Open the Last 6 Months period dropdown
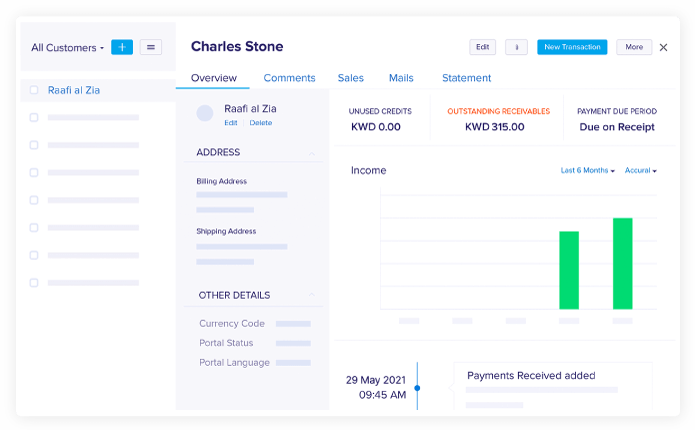Screen dimensions: 695x430 [587, 170]
